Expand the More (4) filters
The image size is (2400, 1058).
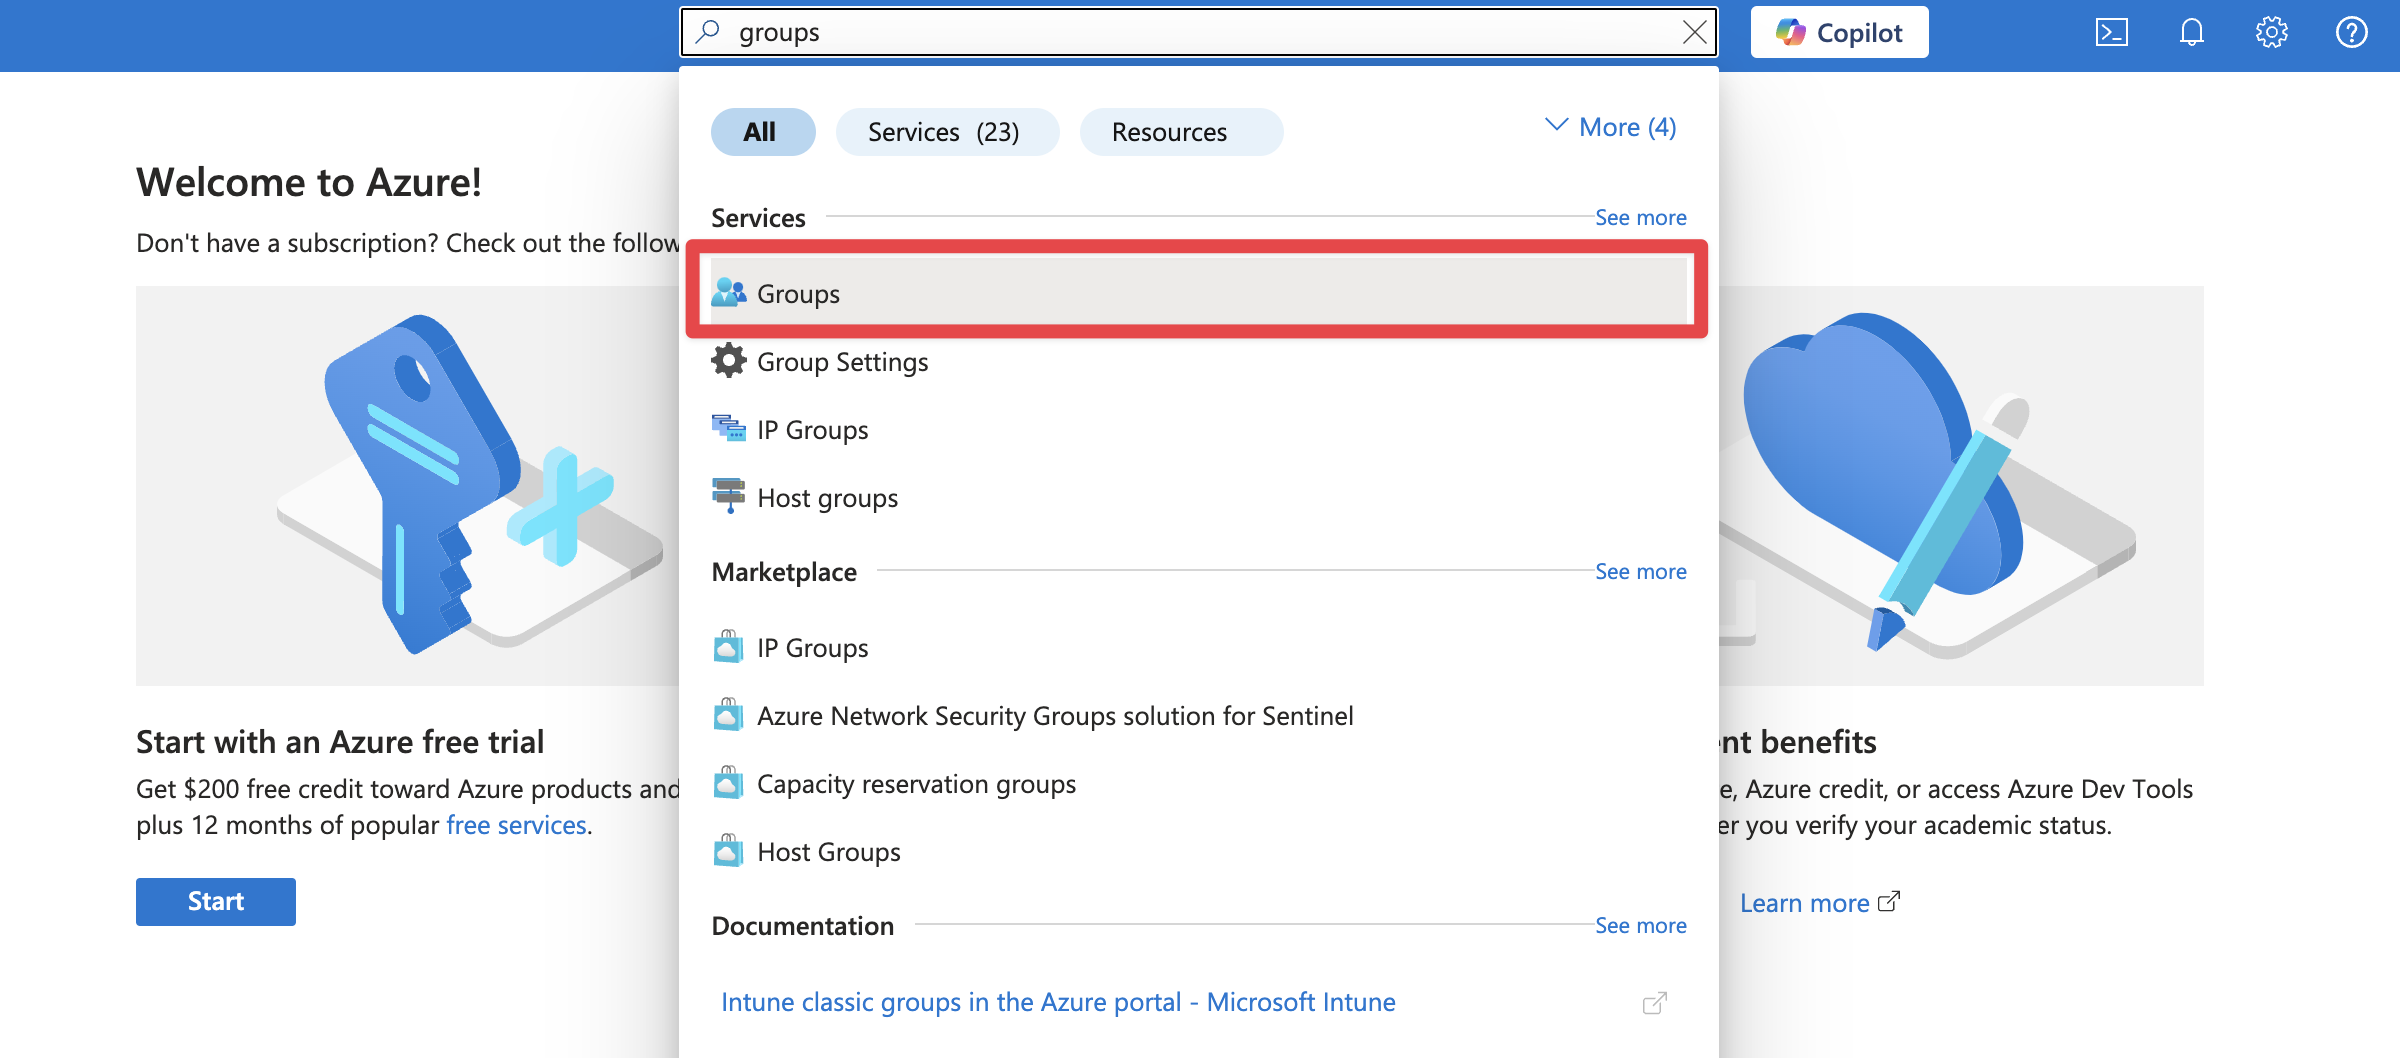1610,127
